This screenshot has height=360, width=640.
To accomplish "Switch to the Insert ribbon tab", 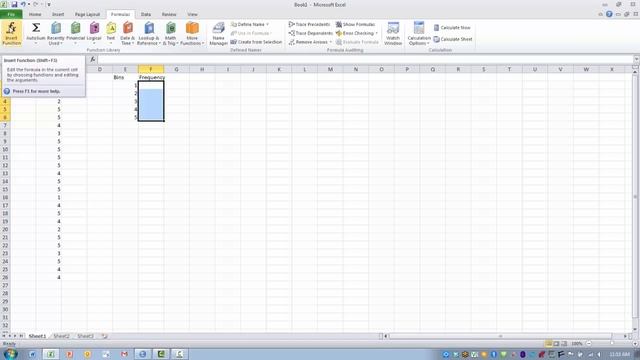I will [x=58, y=14].
